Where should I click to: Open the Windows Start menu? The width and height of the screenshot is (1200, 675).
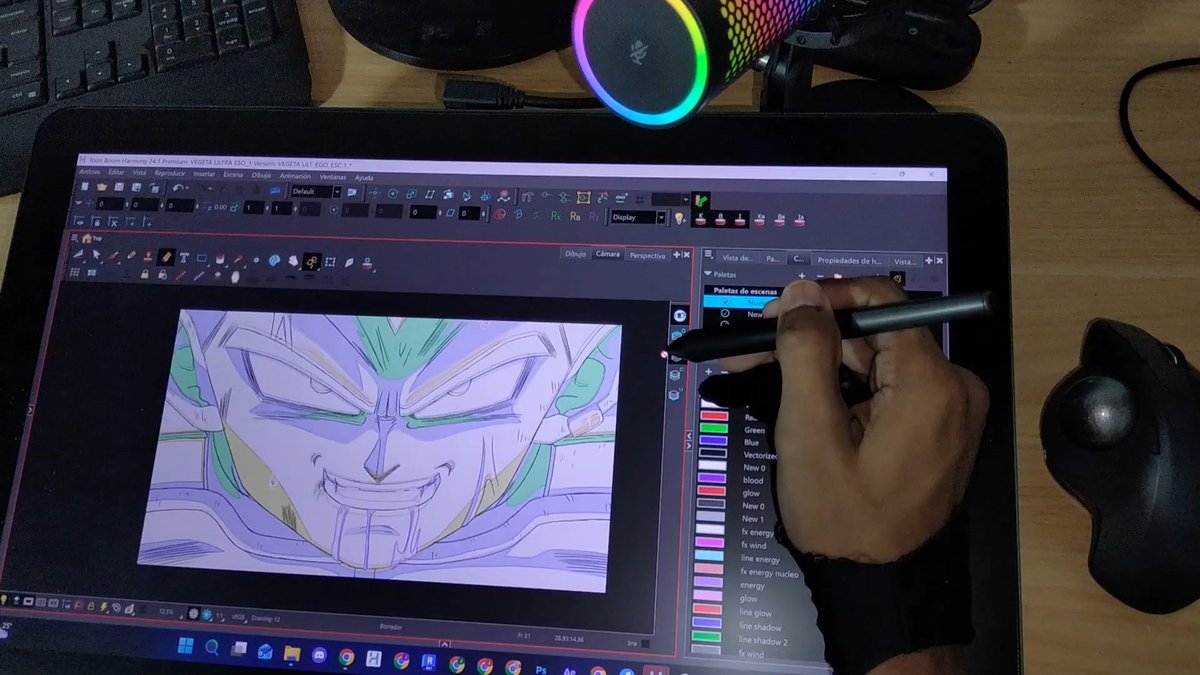pos(186,645)
